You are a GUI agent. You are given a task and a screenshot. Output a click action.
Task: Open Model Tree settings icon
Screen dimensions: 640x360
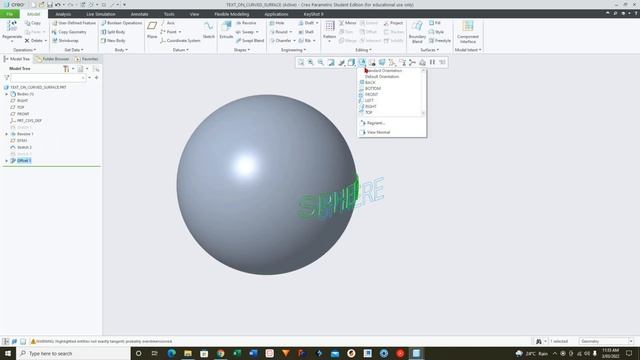(67, 69)
